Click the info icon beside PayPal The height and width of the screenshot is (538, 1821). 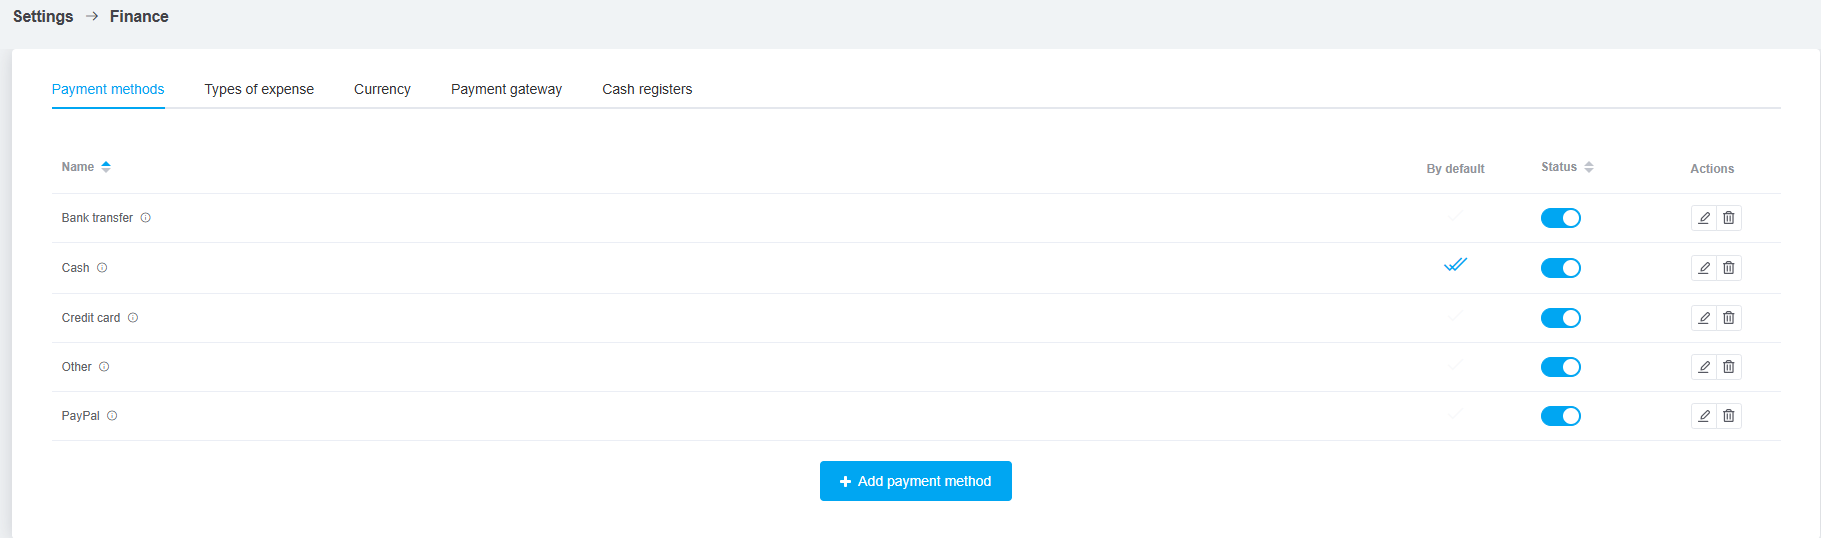112,416
